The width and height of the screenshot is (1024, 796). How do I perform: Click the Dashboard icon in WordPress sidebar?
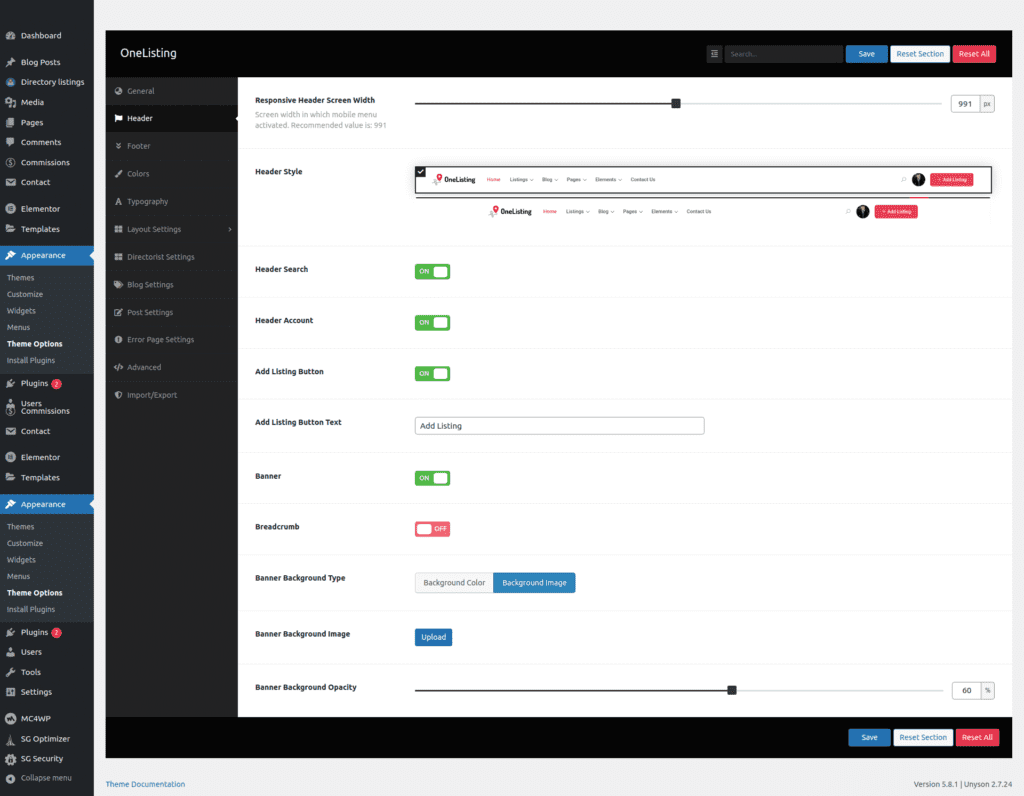click(x=10, y=36)
